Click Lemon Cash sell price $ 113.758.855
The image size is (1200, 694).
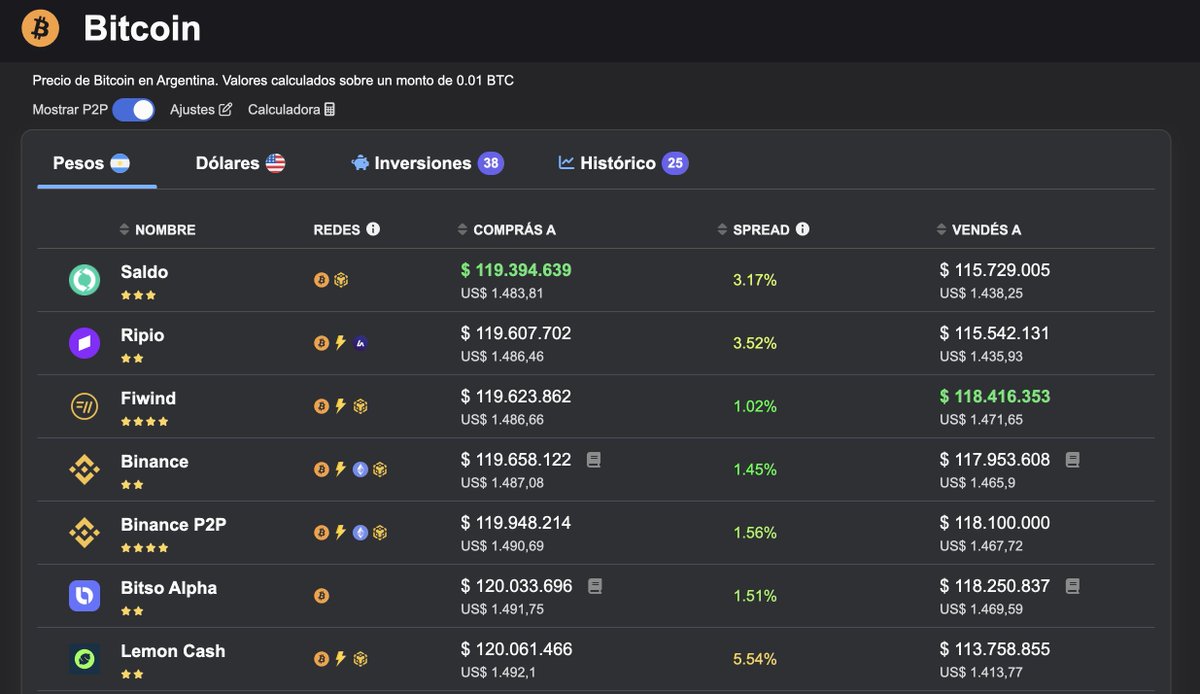point(995,649)
